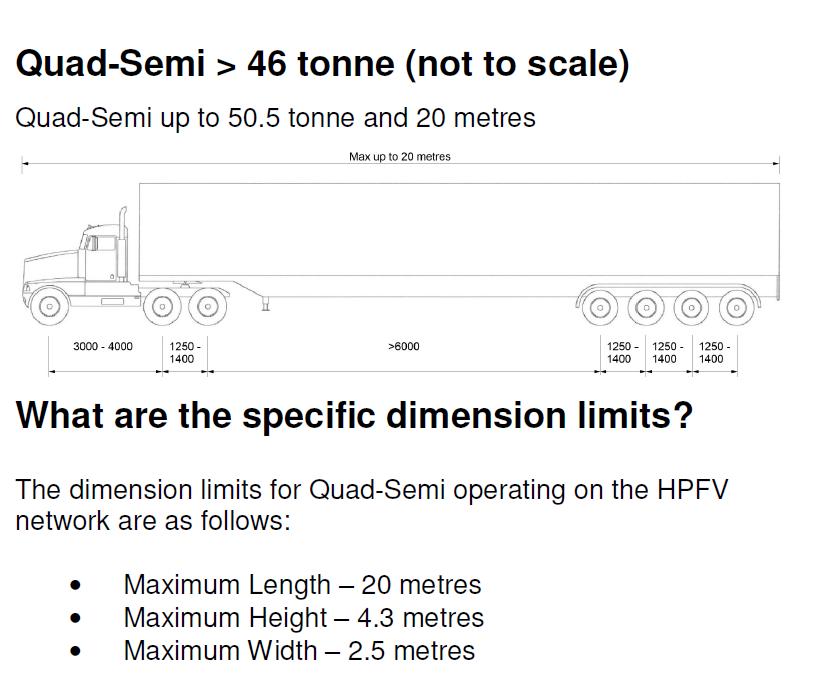The height and width of the screenshot is (687, 816).
Task: Click the trailer landing leg support
Action: click(266, 303)
